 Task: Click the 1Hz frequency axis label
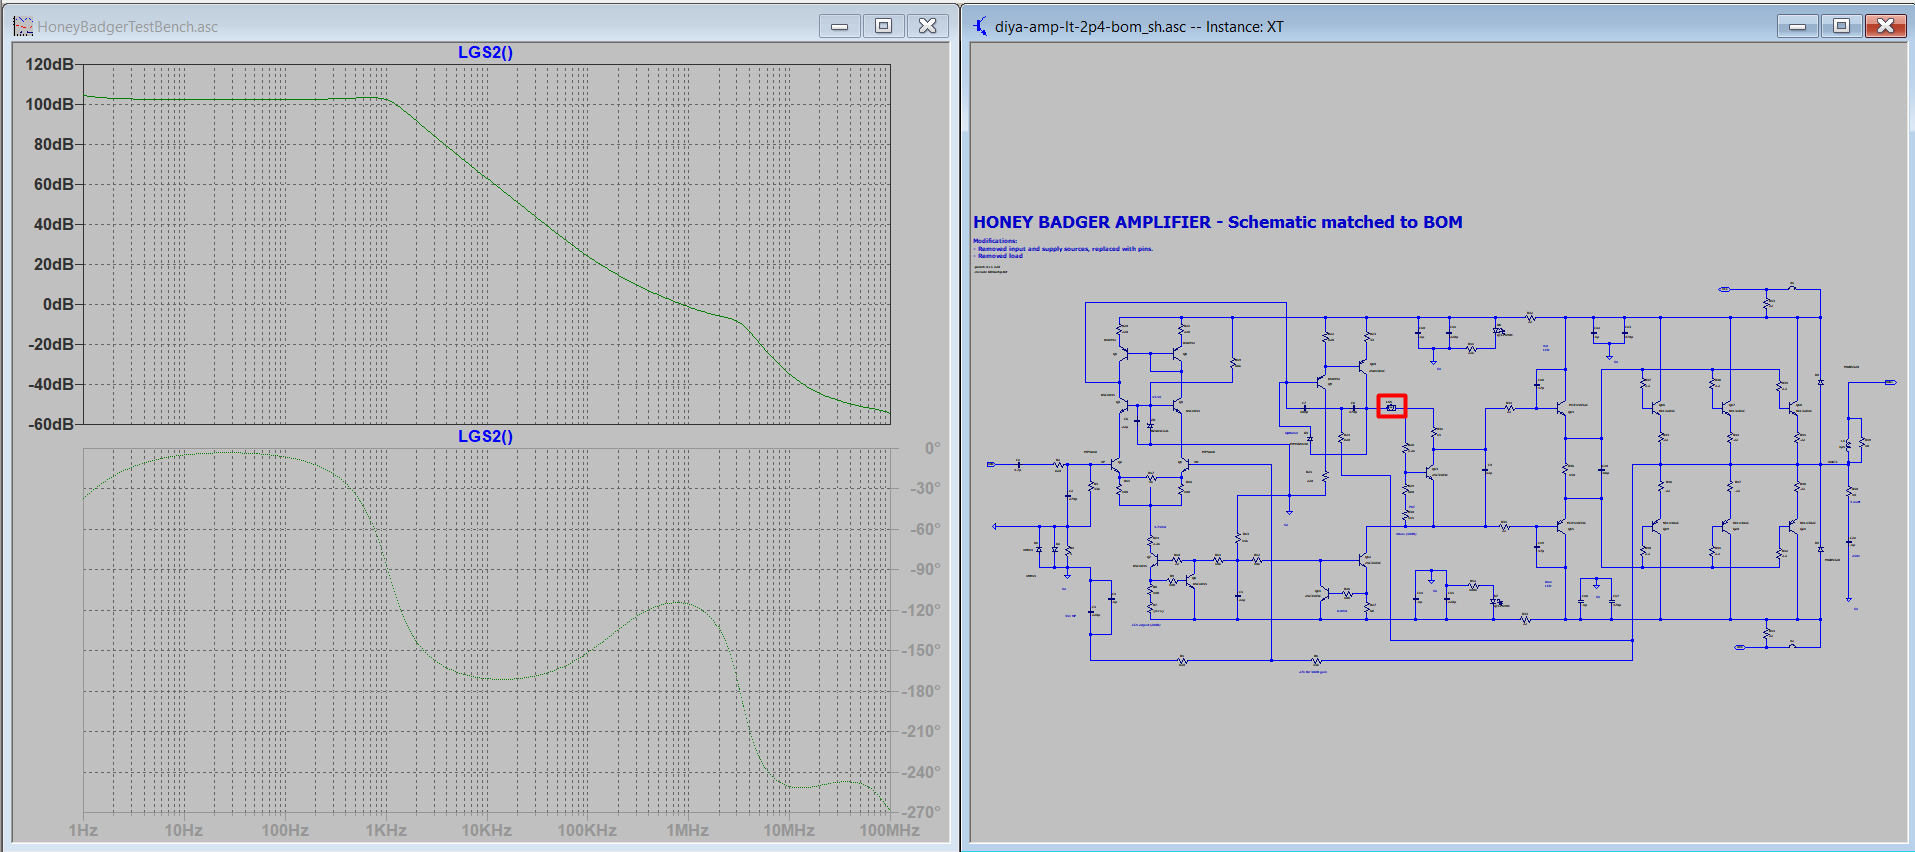click(83, 830)
